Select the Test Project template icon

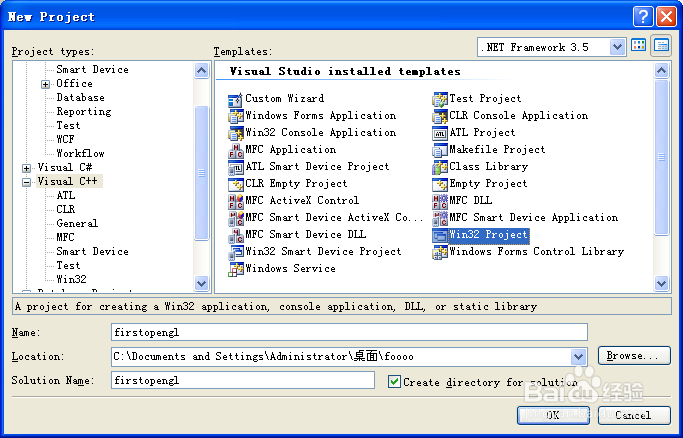tap(440, 100)
